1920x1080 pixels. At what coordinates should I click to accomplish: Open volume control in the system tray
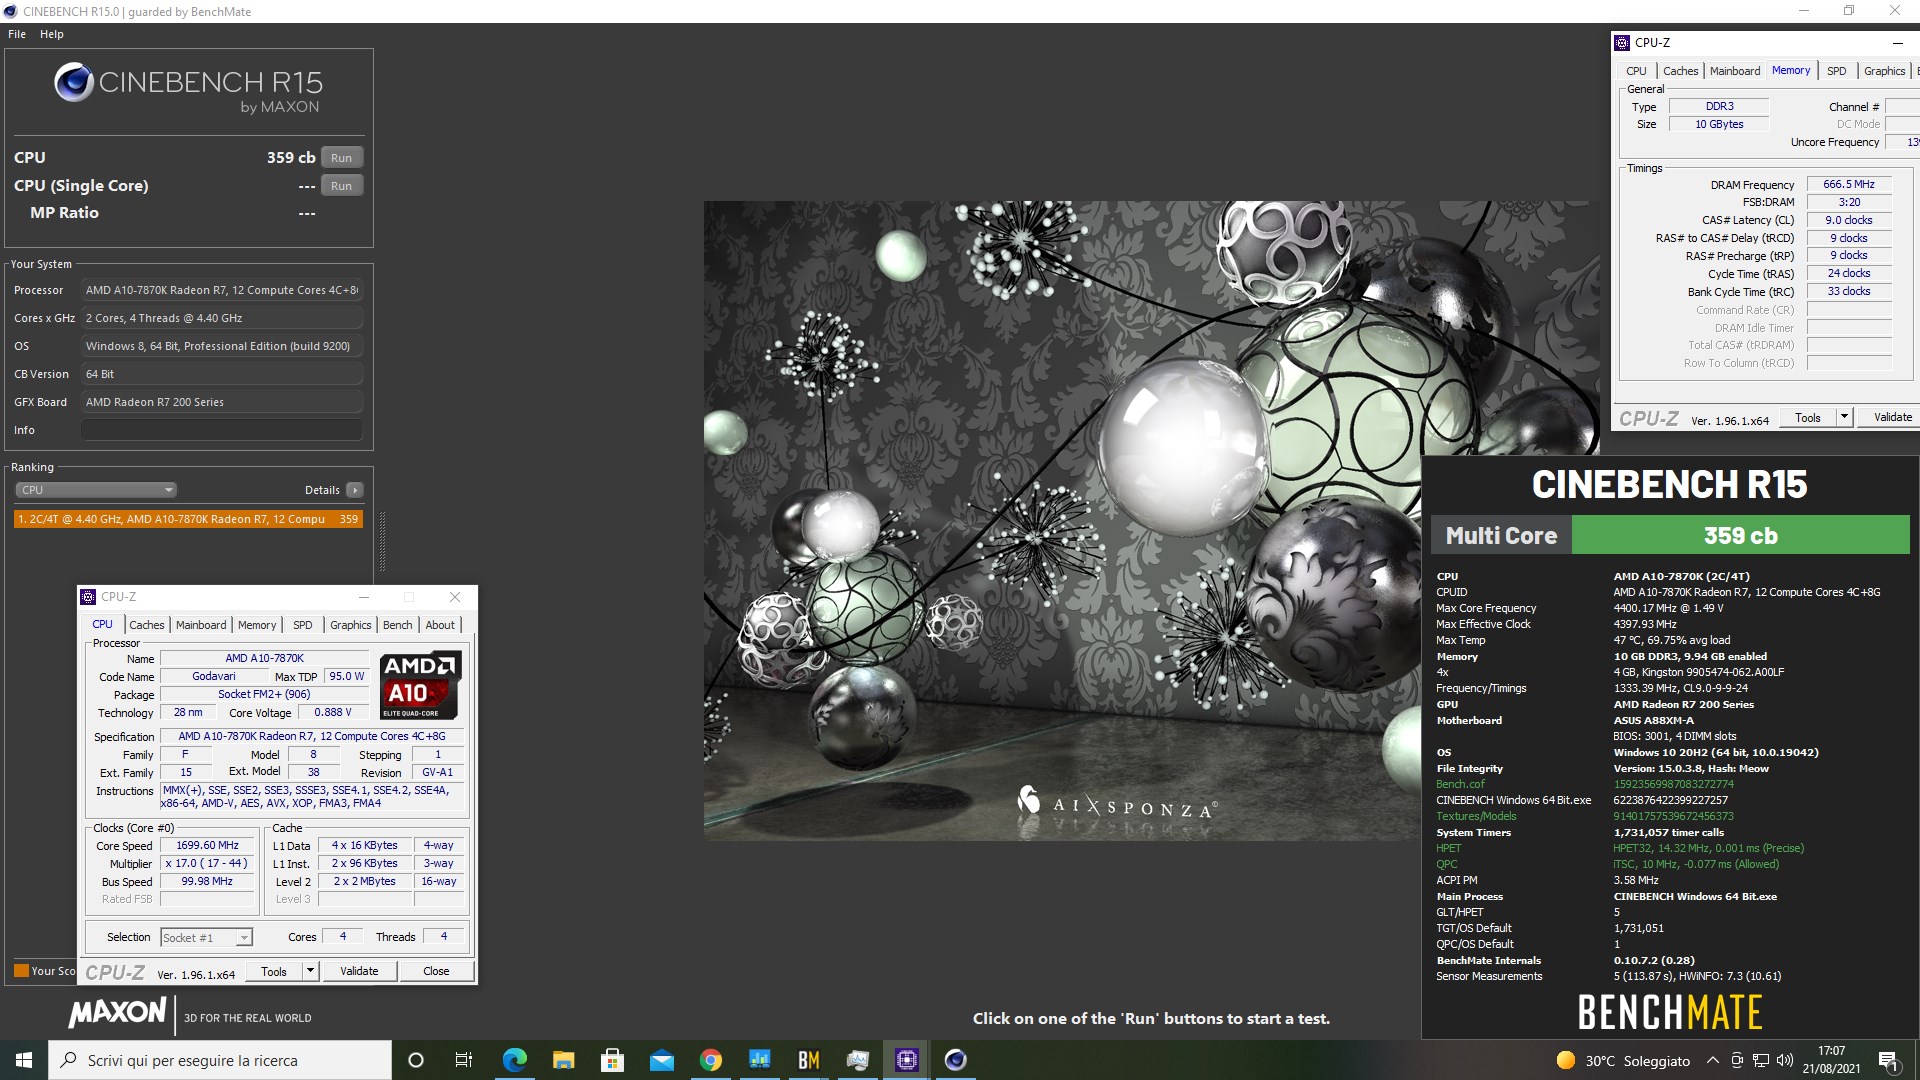click(x=1785, y=1060)
